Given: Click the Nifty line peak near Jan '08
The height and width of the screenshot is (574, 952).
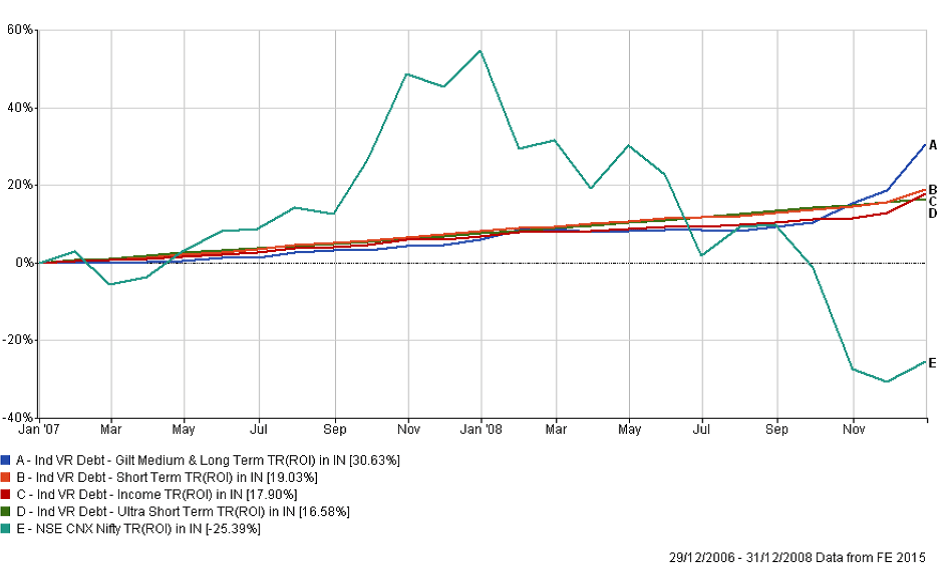Looking at the screenshot, I should click(480, 50).
